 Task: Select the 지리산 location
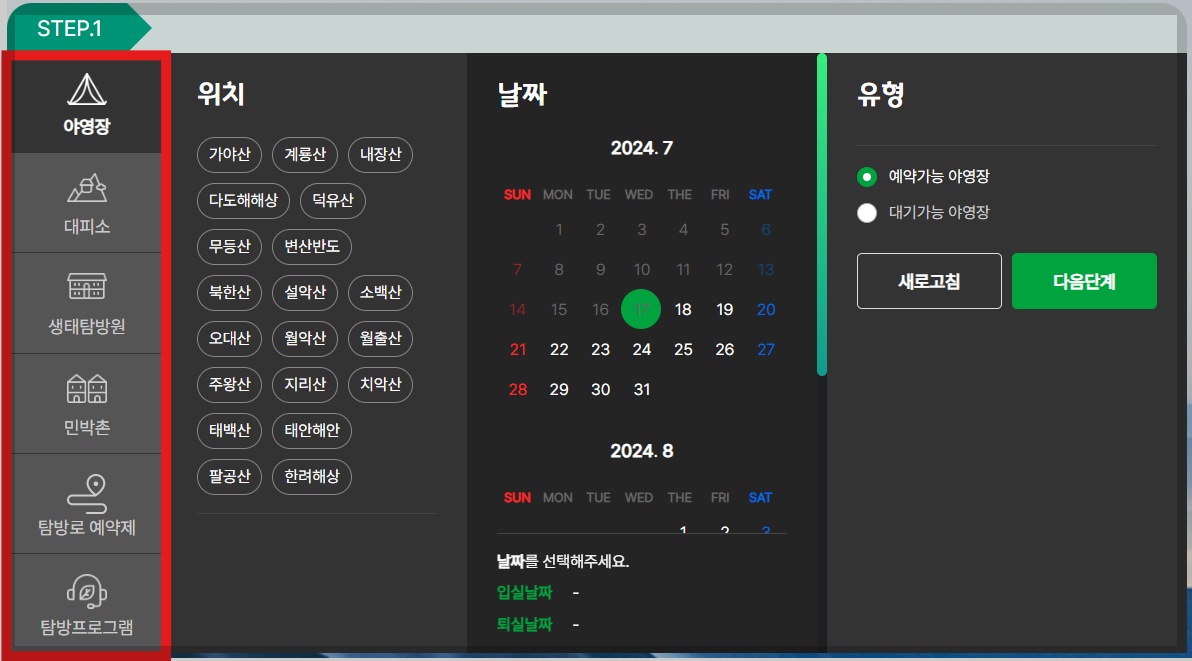click(304, 385)
